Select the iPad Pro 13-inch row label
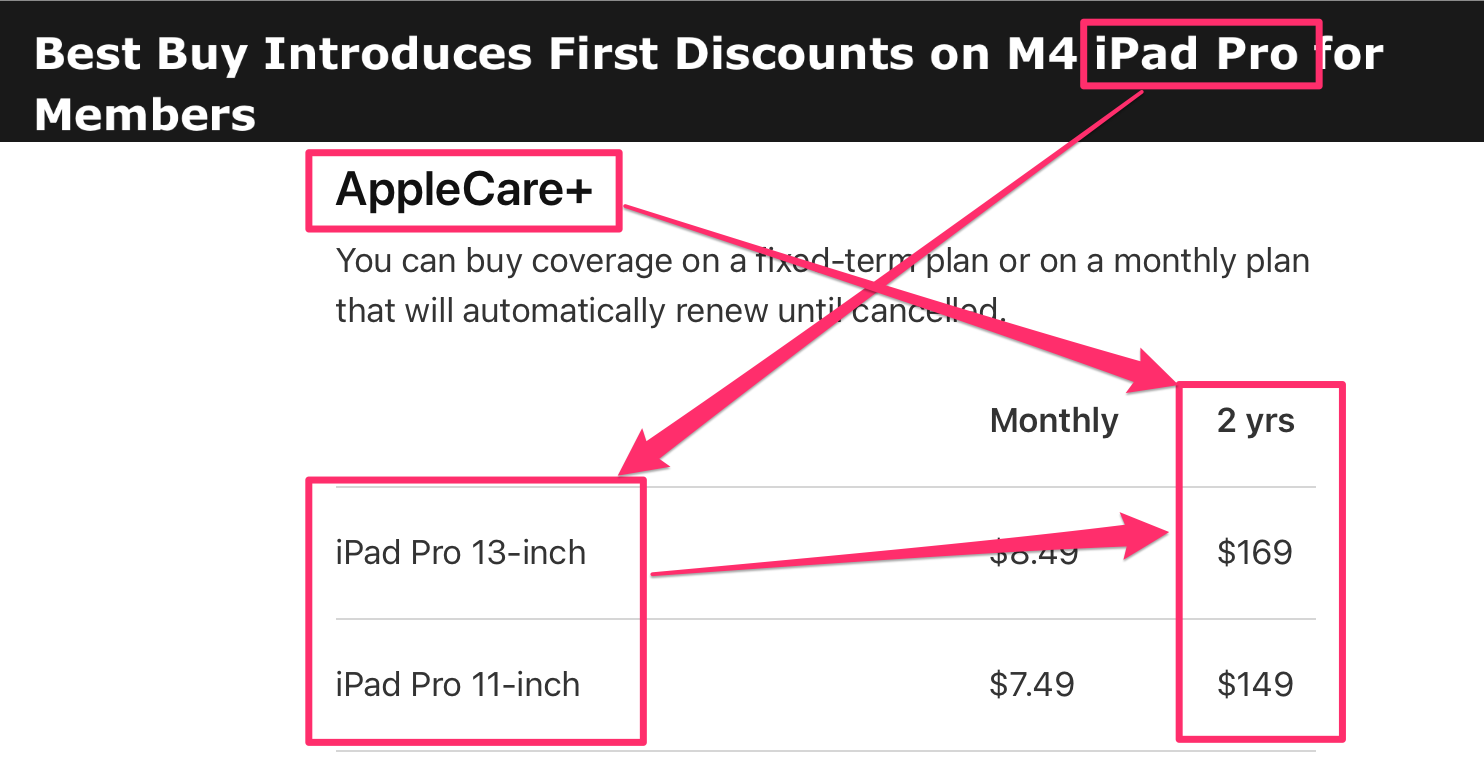Screen dimensions: 1484x773 click(x=460, y=552)
